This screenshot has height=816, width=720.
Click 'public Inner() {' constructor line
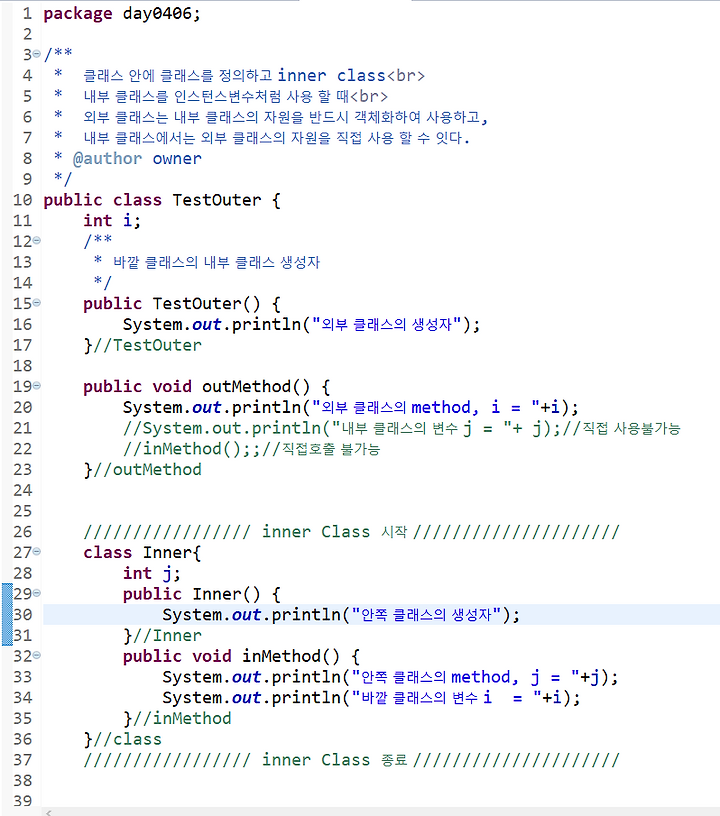(202, 594)
